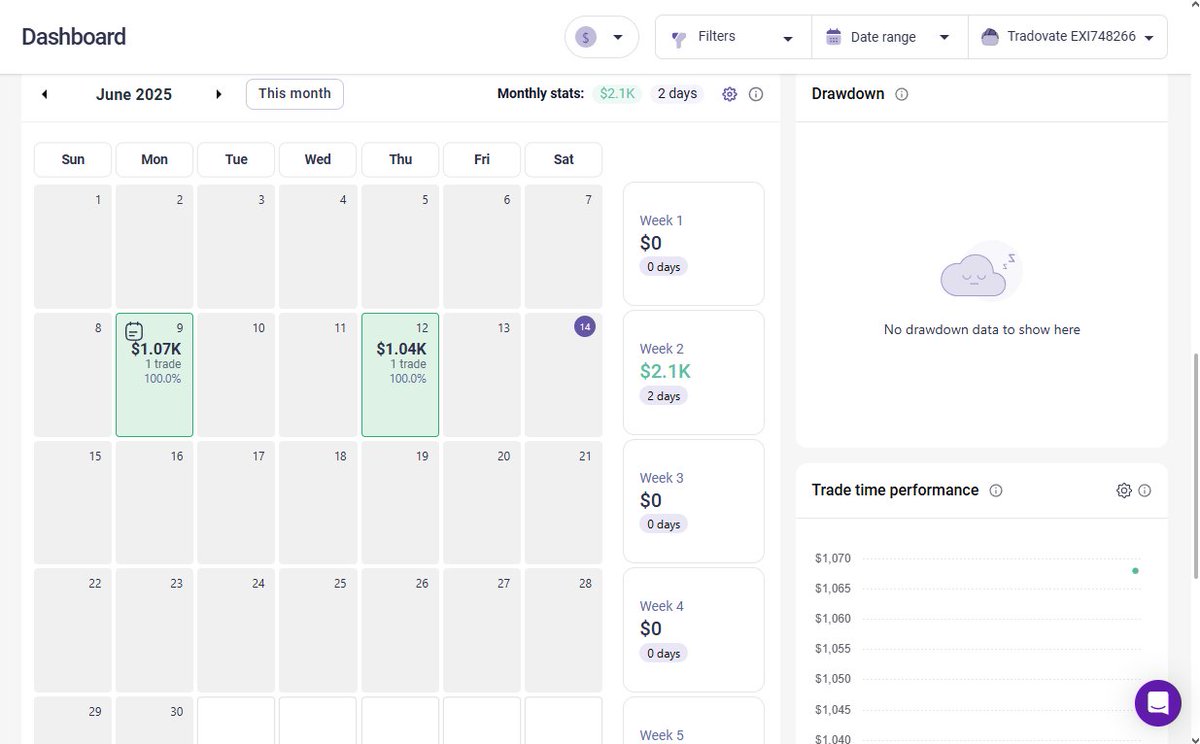
Task: Click the dollar currency icon
Action: point(587,37)
